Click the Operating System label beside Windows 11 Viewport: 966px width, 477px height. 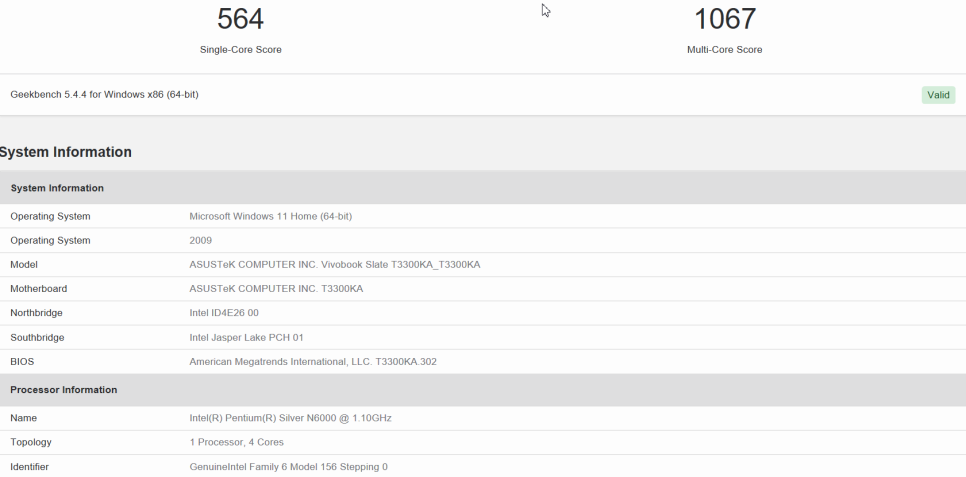pos(51,216)
